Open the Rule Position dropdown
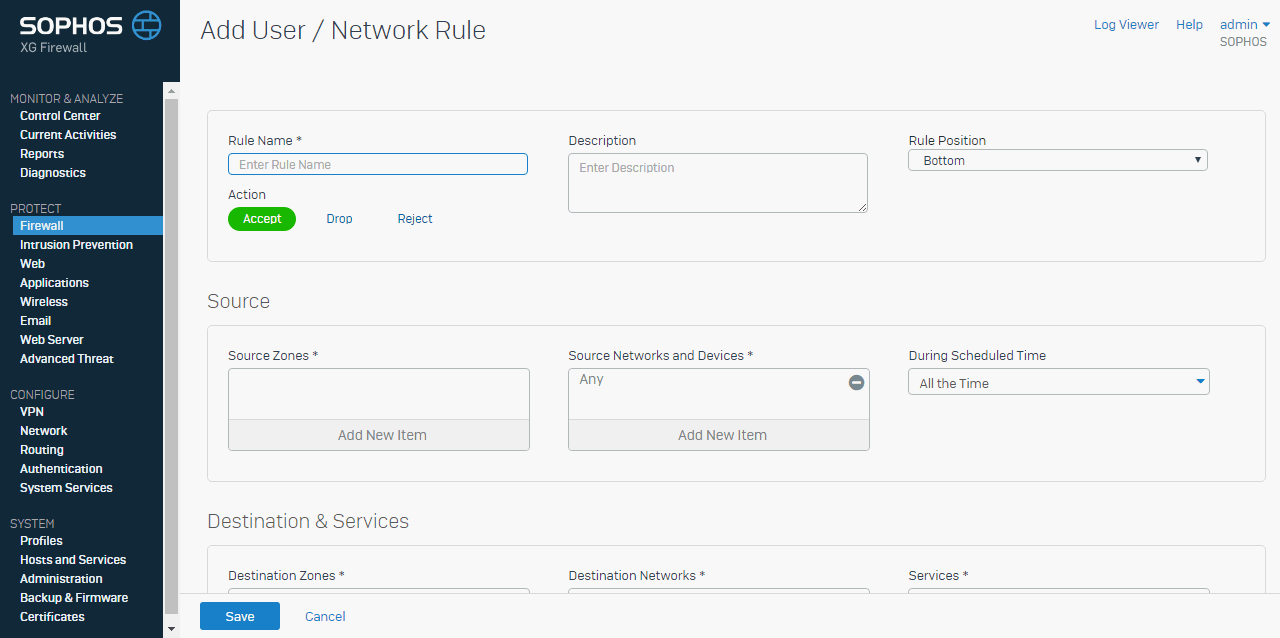 [x=1058, y=160]
